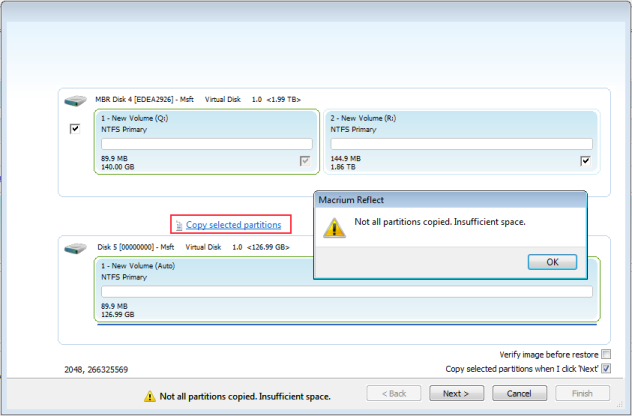Image resolution: width=632 pixels, height=416 pixels.
Task: Toggle the New Volume (Q:) partition checkbox
Action: [305, 161]
